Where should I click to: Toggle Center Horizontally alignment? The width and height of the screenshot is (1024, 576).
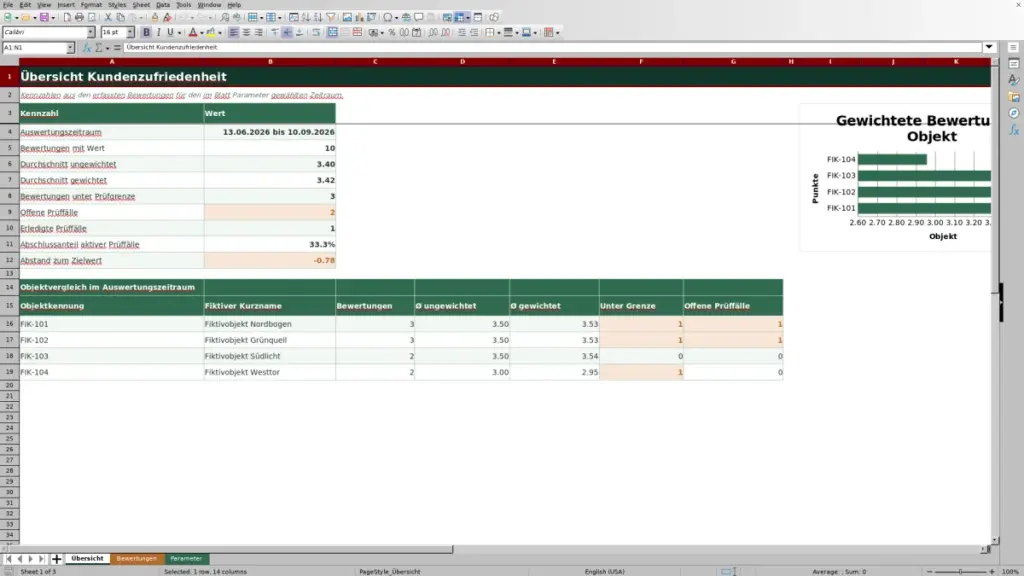tap(246, 32)
